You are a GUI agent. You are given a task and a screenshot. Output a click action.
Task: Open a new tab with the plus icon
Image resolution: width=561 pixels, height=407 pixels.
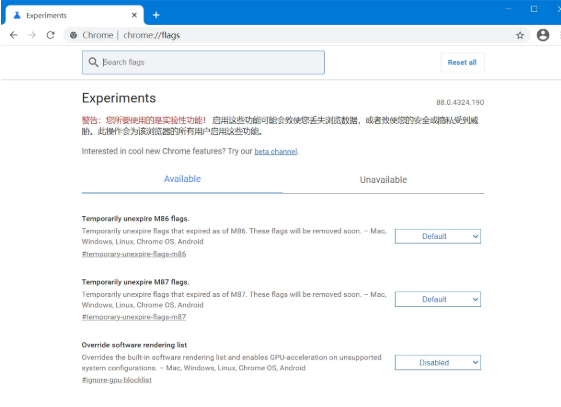tap(156, 15)
